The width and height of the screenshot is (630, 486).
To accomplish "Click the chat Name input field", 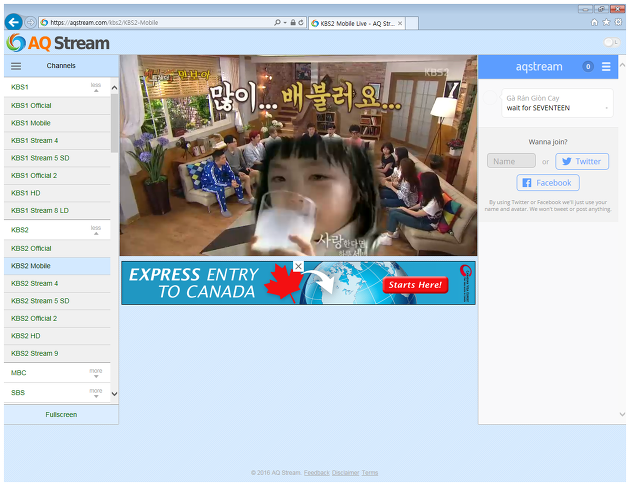I will point(511,161).
